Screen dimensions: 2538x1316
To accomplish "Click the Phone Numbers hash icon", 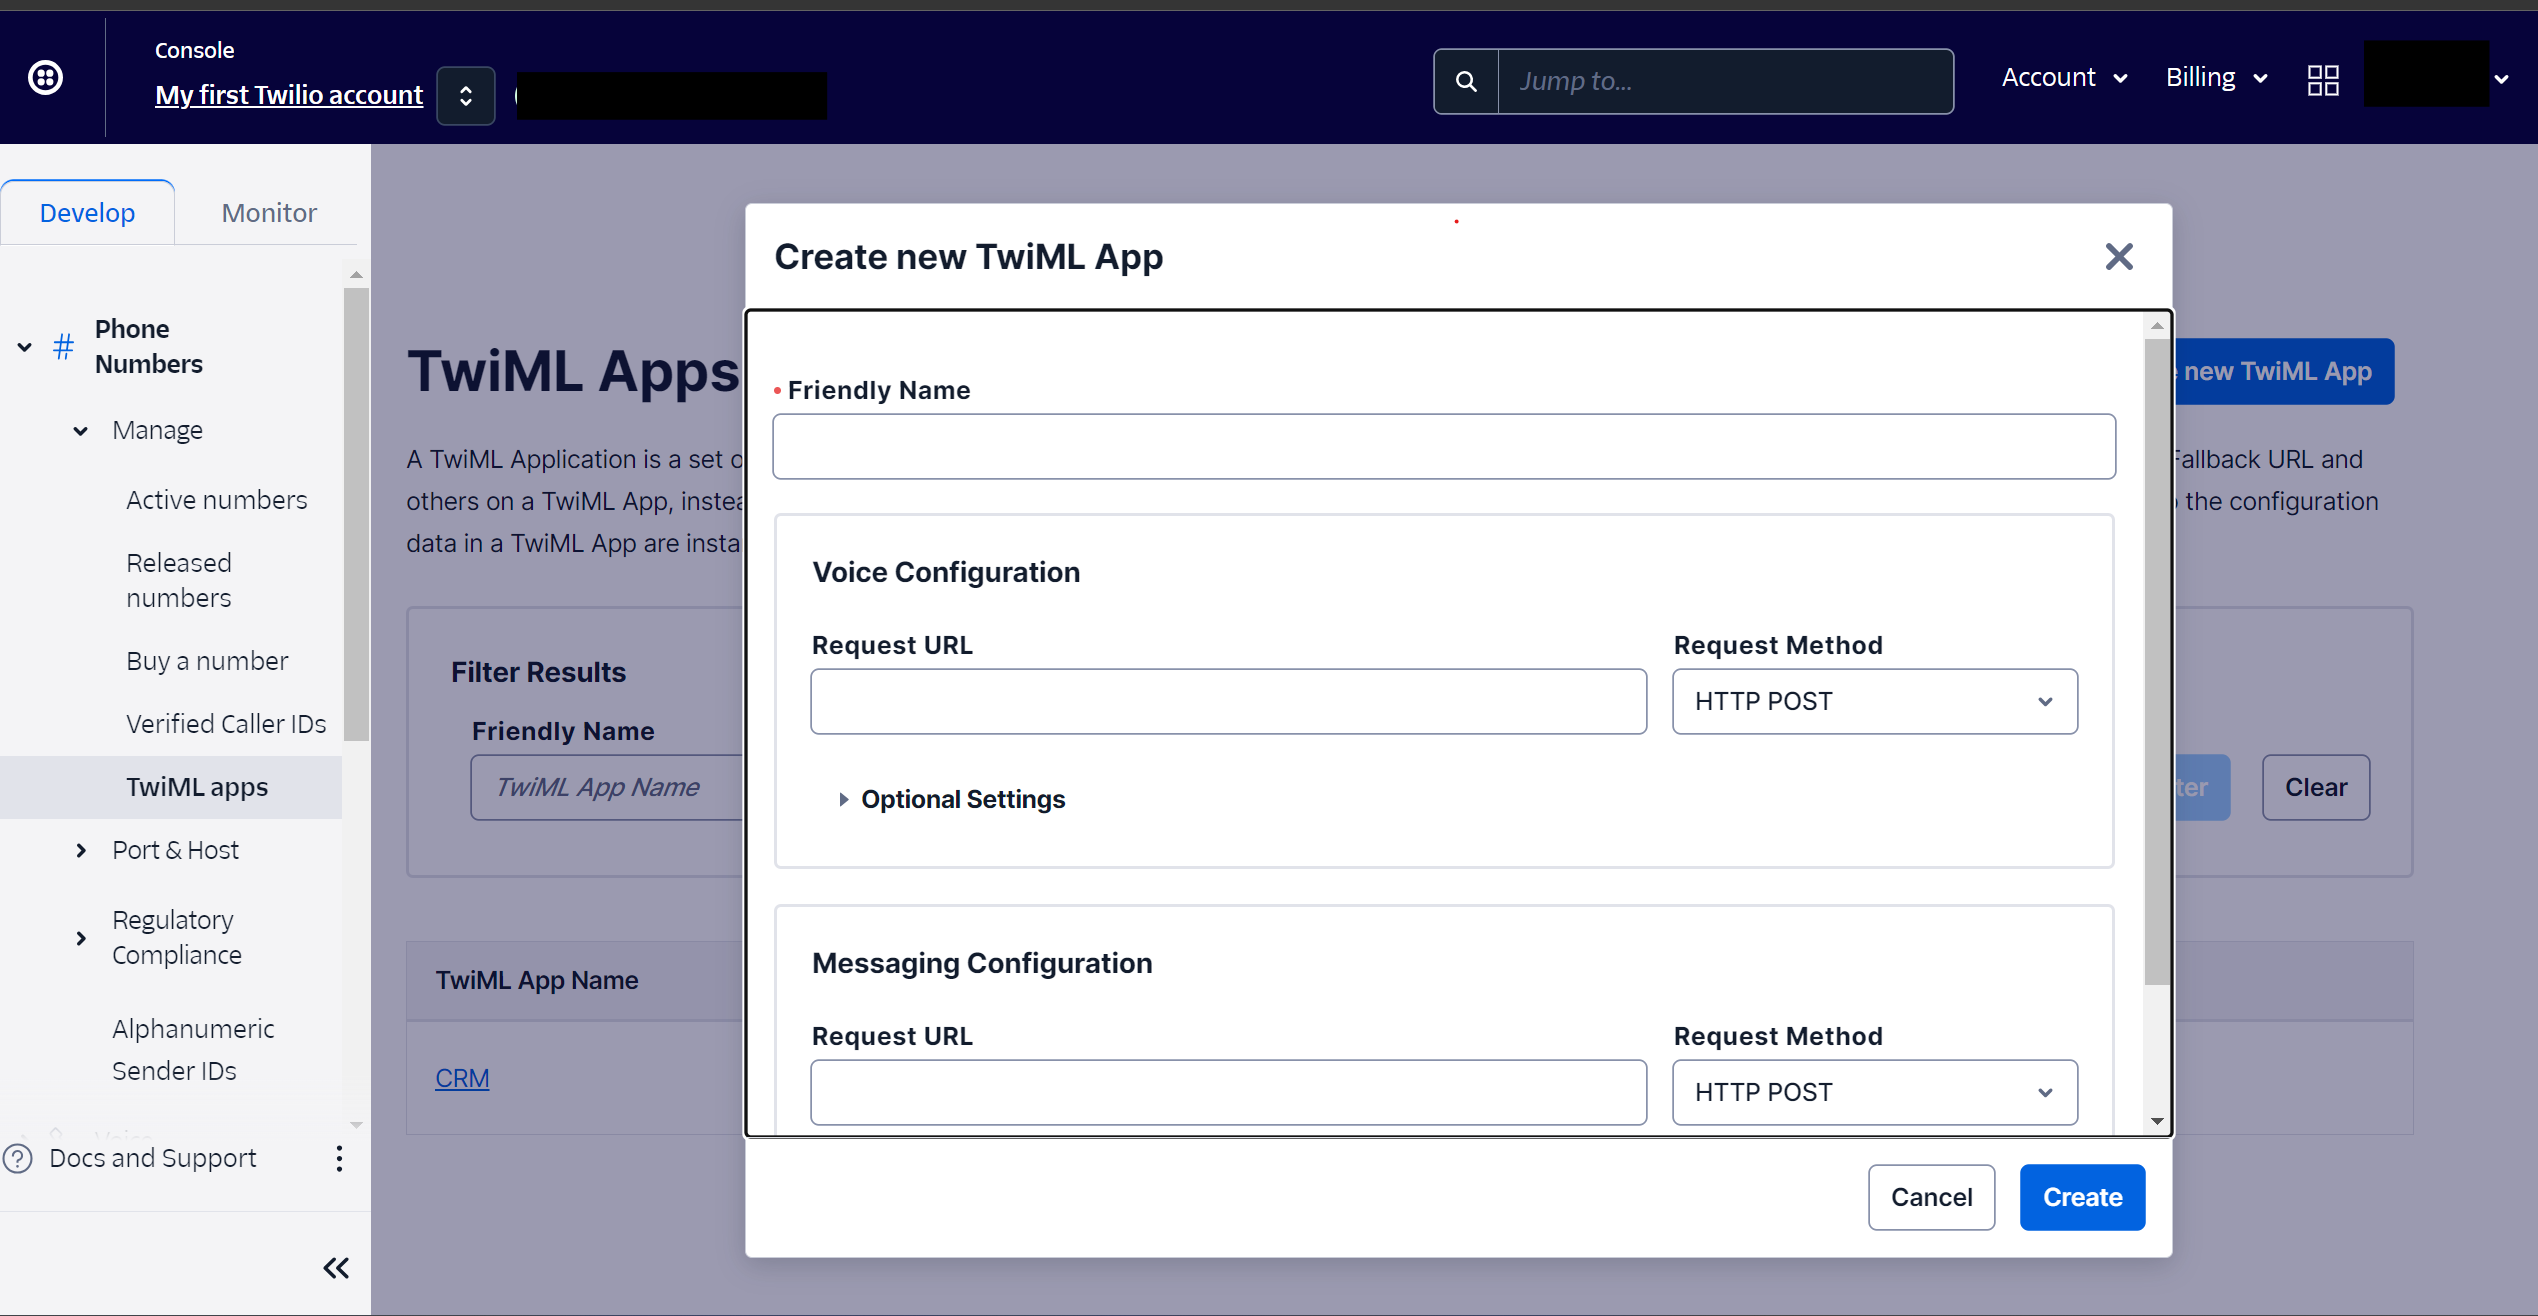I will pos(63,347).
